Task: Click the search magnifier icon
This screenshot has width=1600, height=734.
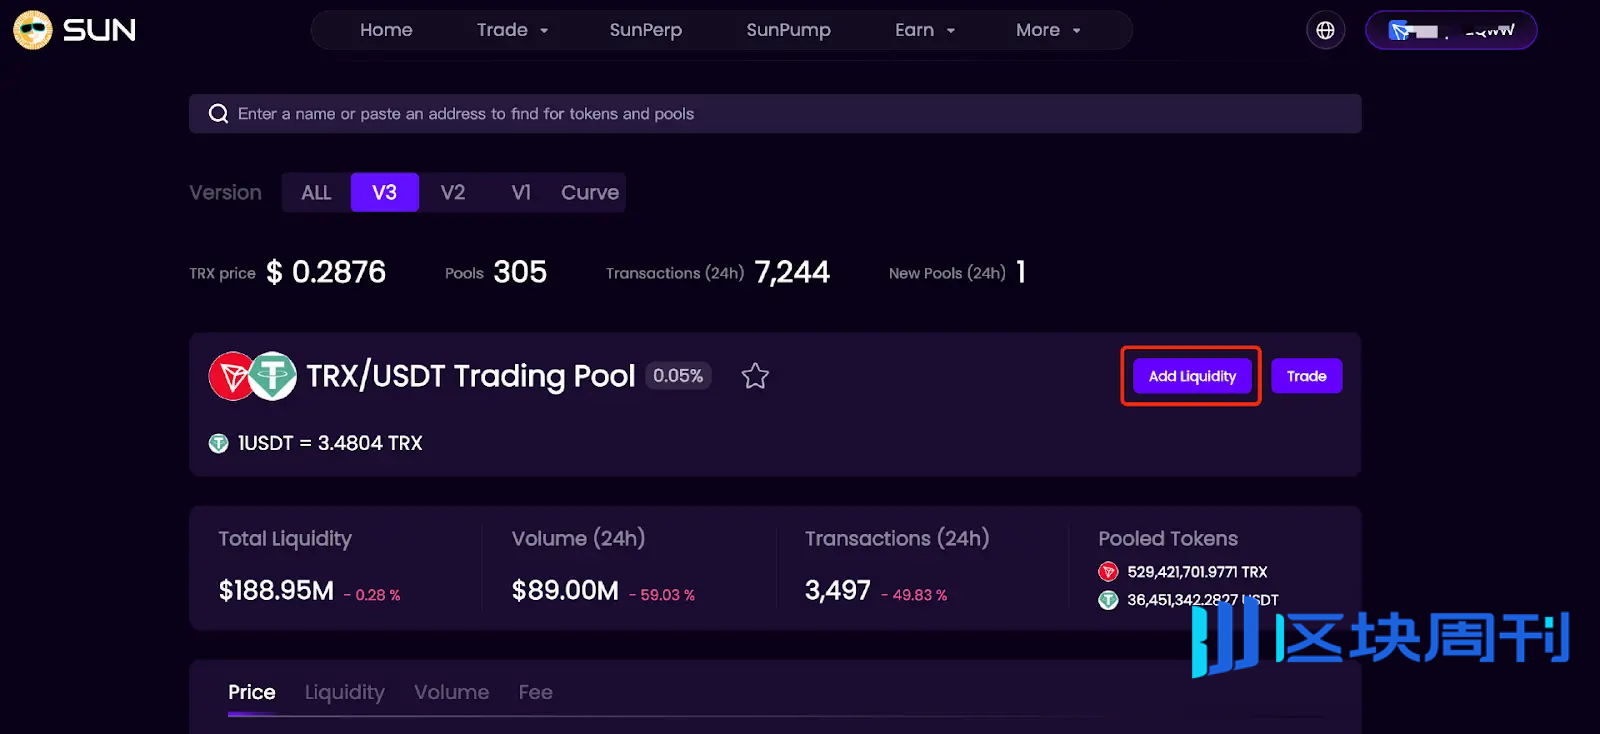Action: click(218, 113)
